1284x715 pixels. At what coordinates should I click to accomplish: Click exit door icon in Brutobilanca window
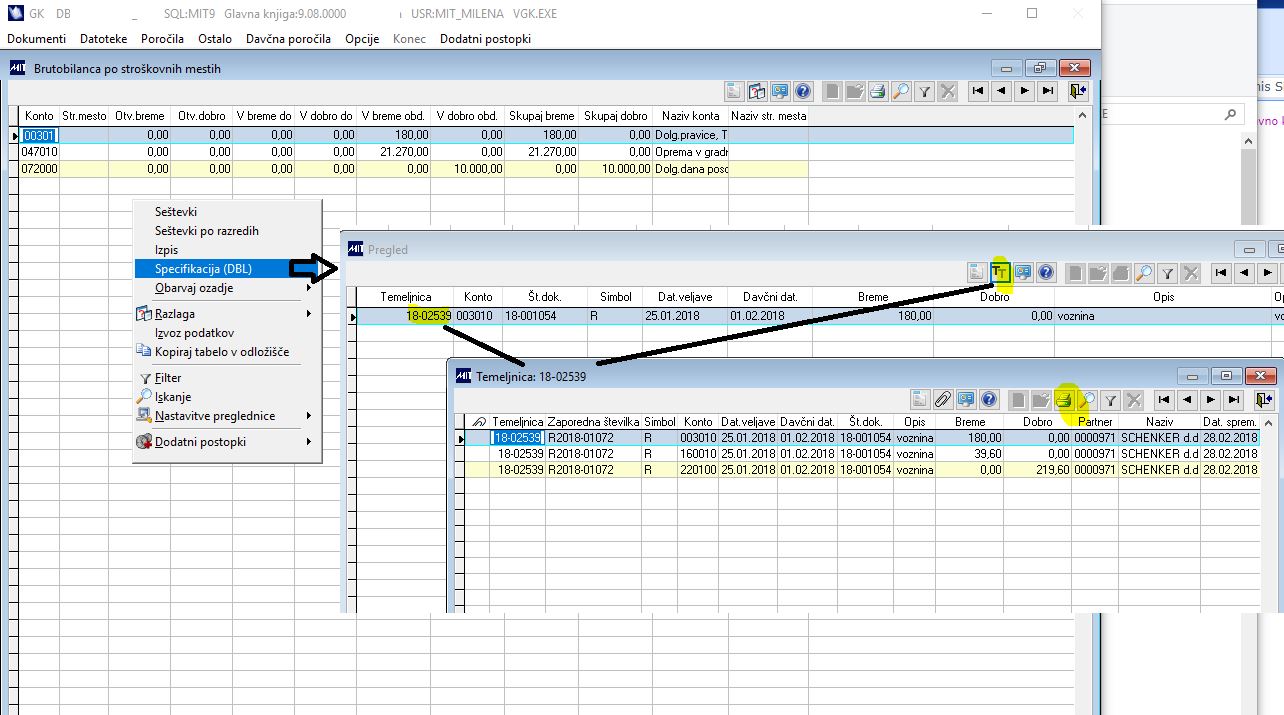pos(1077,91)
